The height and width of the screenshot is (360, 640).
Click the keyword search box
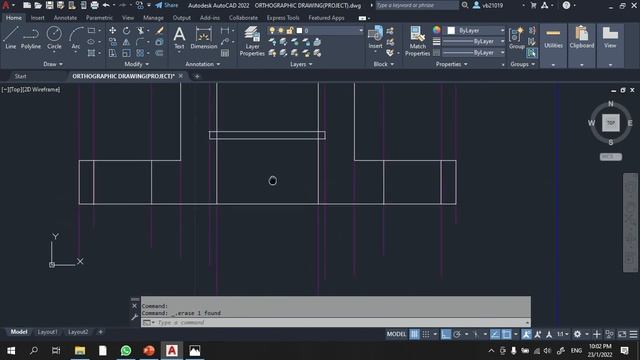click(417, 5)
